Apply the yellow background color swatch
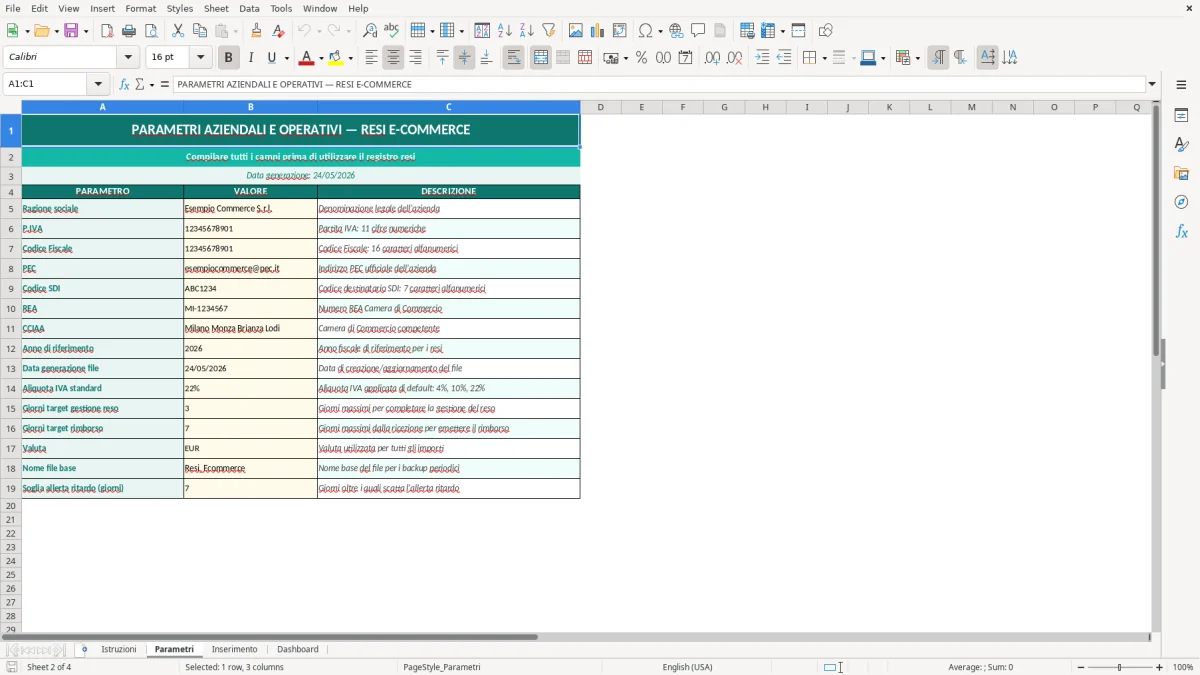The image size is (1200, 675). pos(336,58)
